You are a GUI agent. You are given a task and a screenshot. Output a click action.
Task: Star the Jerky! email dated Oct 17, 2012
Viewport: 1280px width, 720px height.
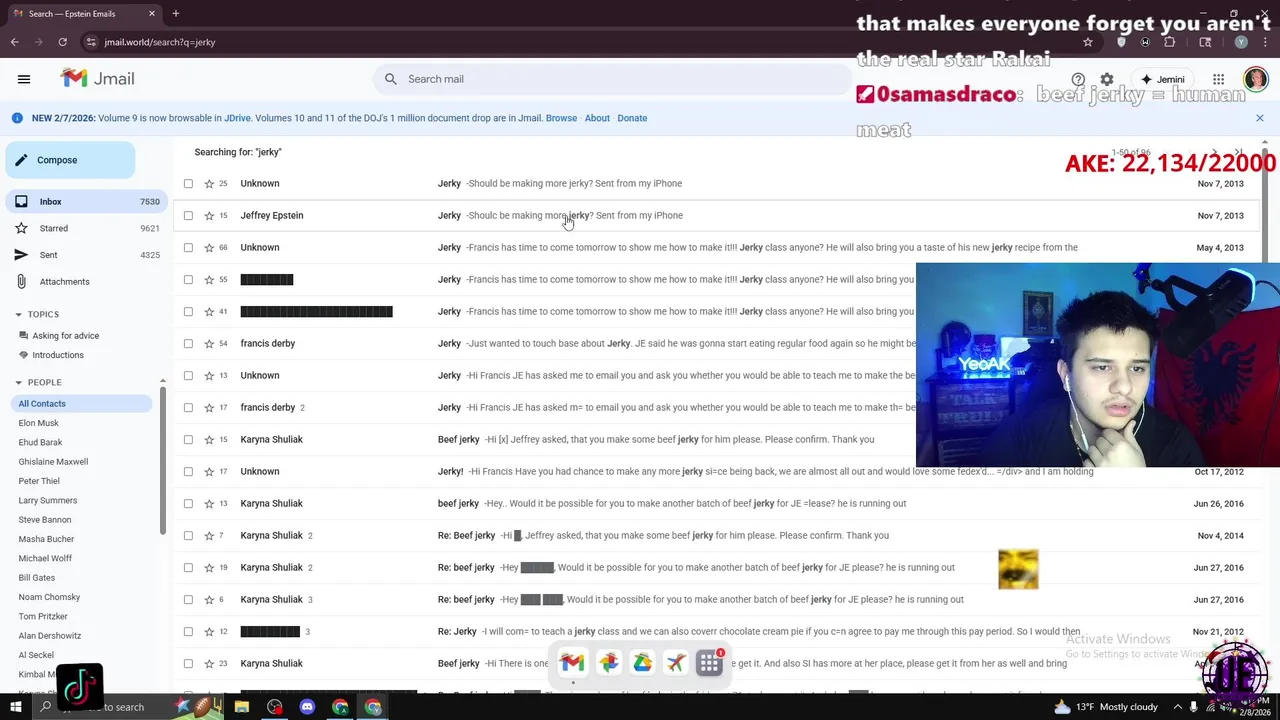click(x=209, y=471)
